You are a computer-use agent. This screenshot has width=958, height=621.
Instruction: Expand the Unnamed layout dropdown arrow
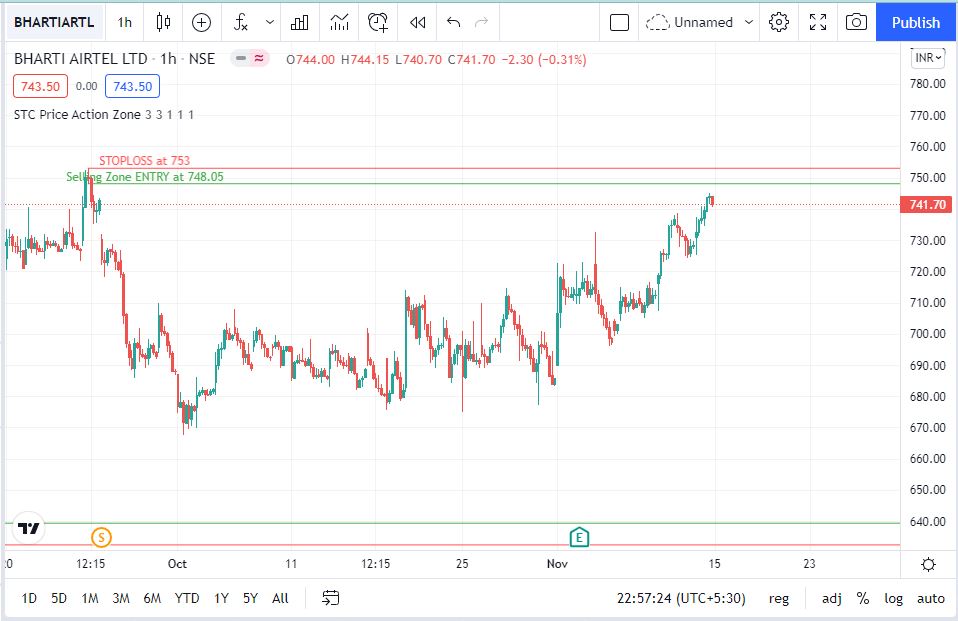coord(749,22)
